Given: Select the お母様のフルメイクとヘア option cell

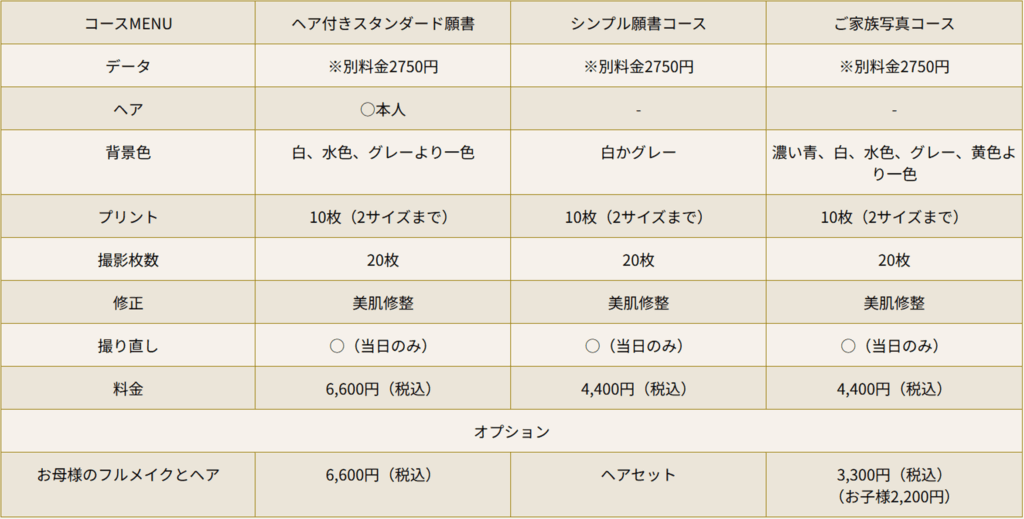Looking at the screenshot, I should pos(128,475).
